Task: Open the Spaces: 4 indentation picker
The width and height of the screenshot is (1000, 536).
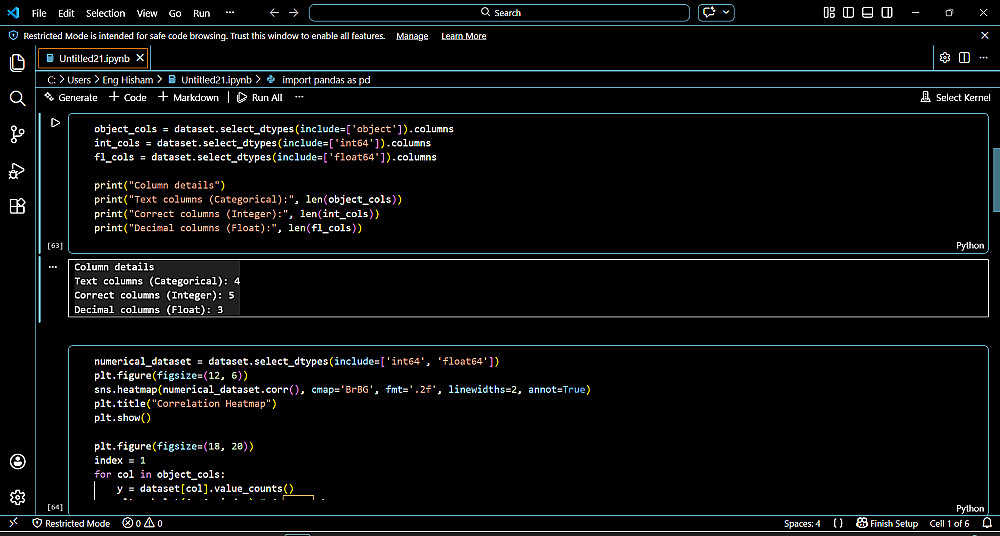Action: click(802, 523)
